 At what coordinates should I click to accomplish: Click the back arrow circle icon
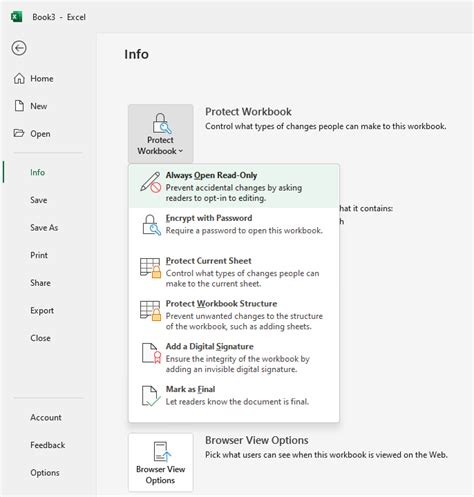pos(19,48)
